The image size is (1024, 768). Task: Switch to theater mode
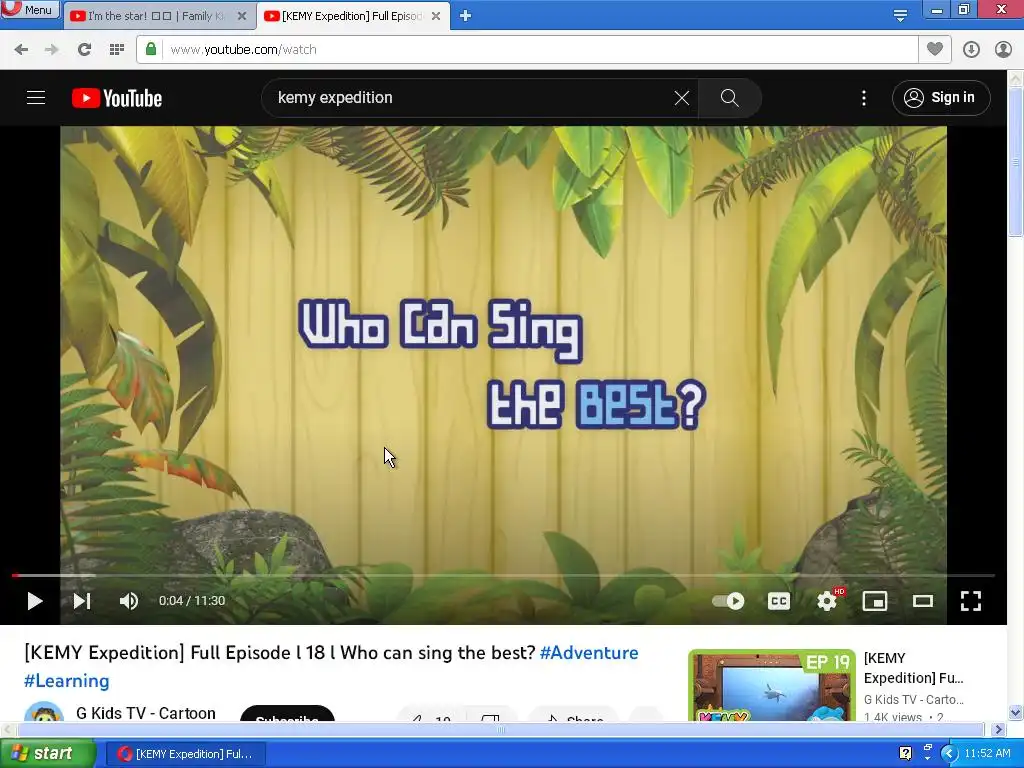click(923, 601)
